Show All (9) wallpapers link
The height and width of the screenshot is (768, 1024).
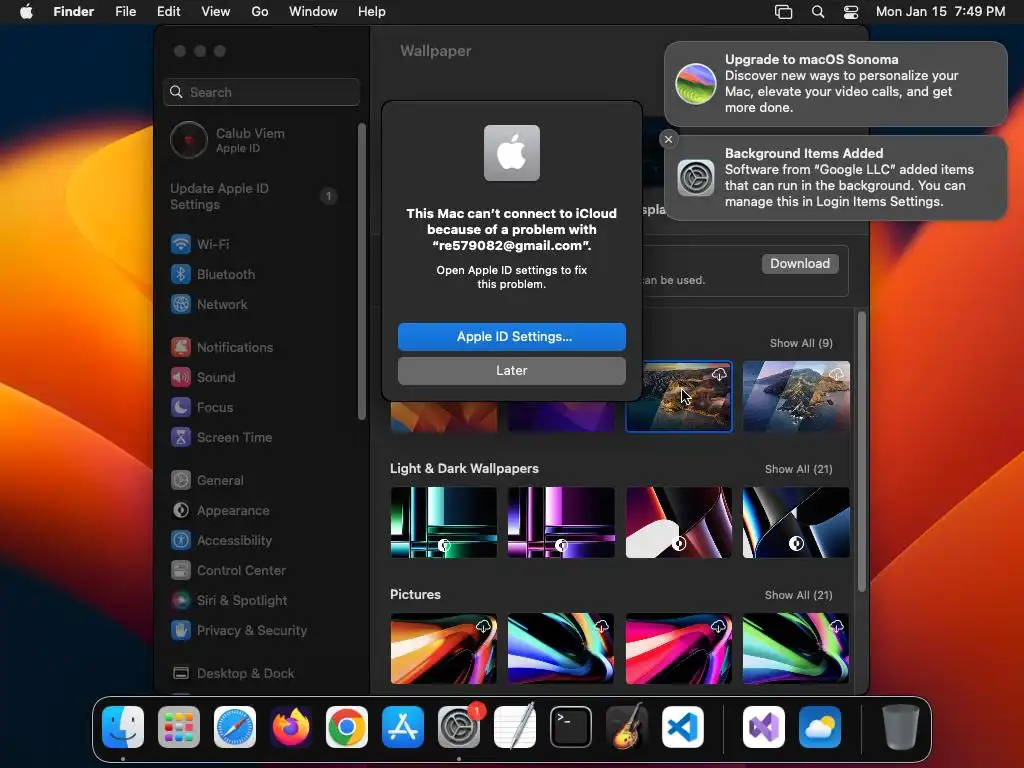click(x=801, y=343)
